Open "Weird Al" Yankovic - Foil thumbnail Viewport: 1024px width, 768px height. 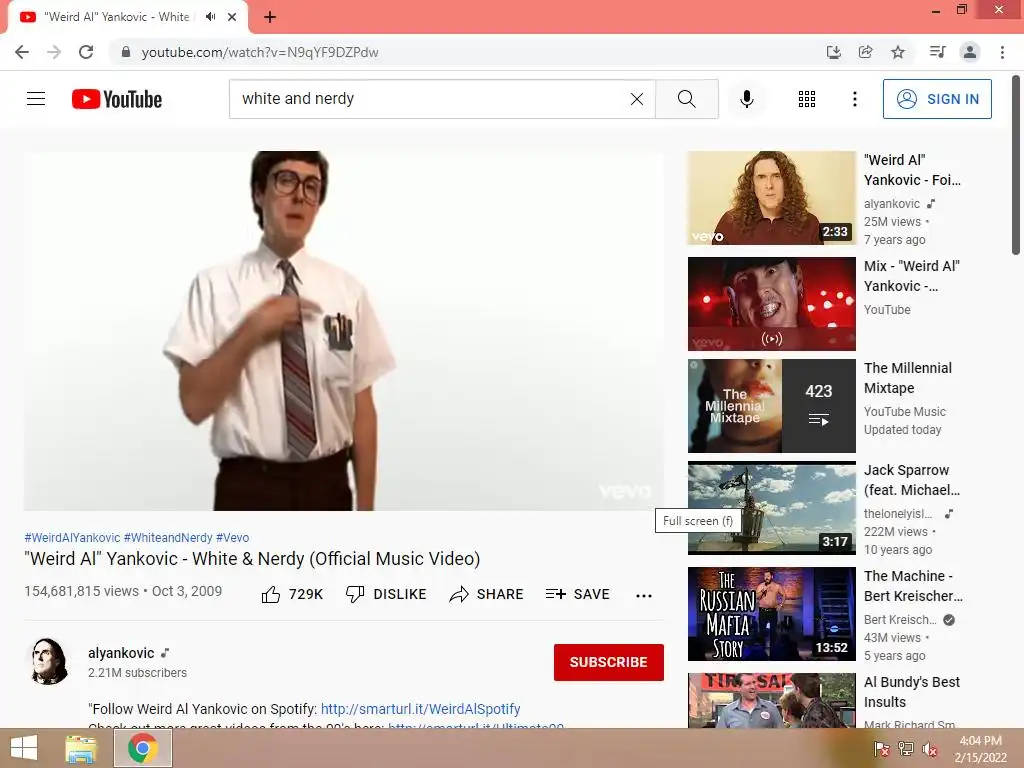(x=772, y=198)
